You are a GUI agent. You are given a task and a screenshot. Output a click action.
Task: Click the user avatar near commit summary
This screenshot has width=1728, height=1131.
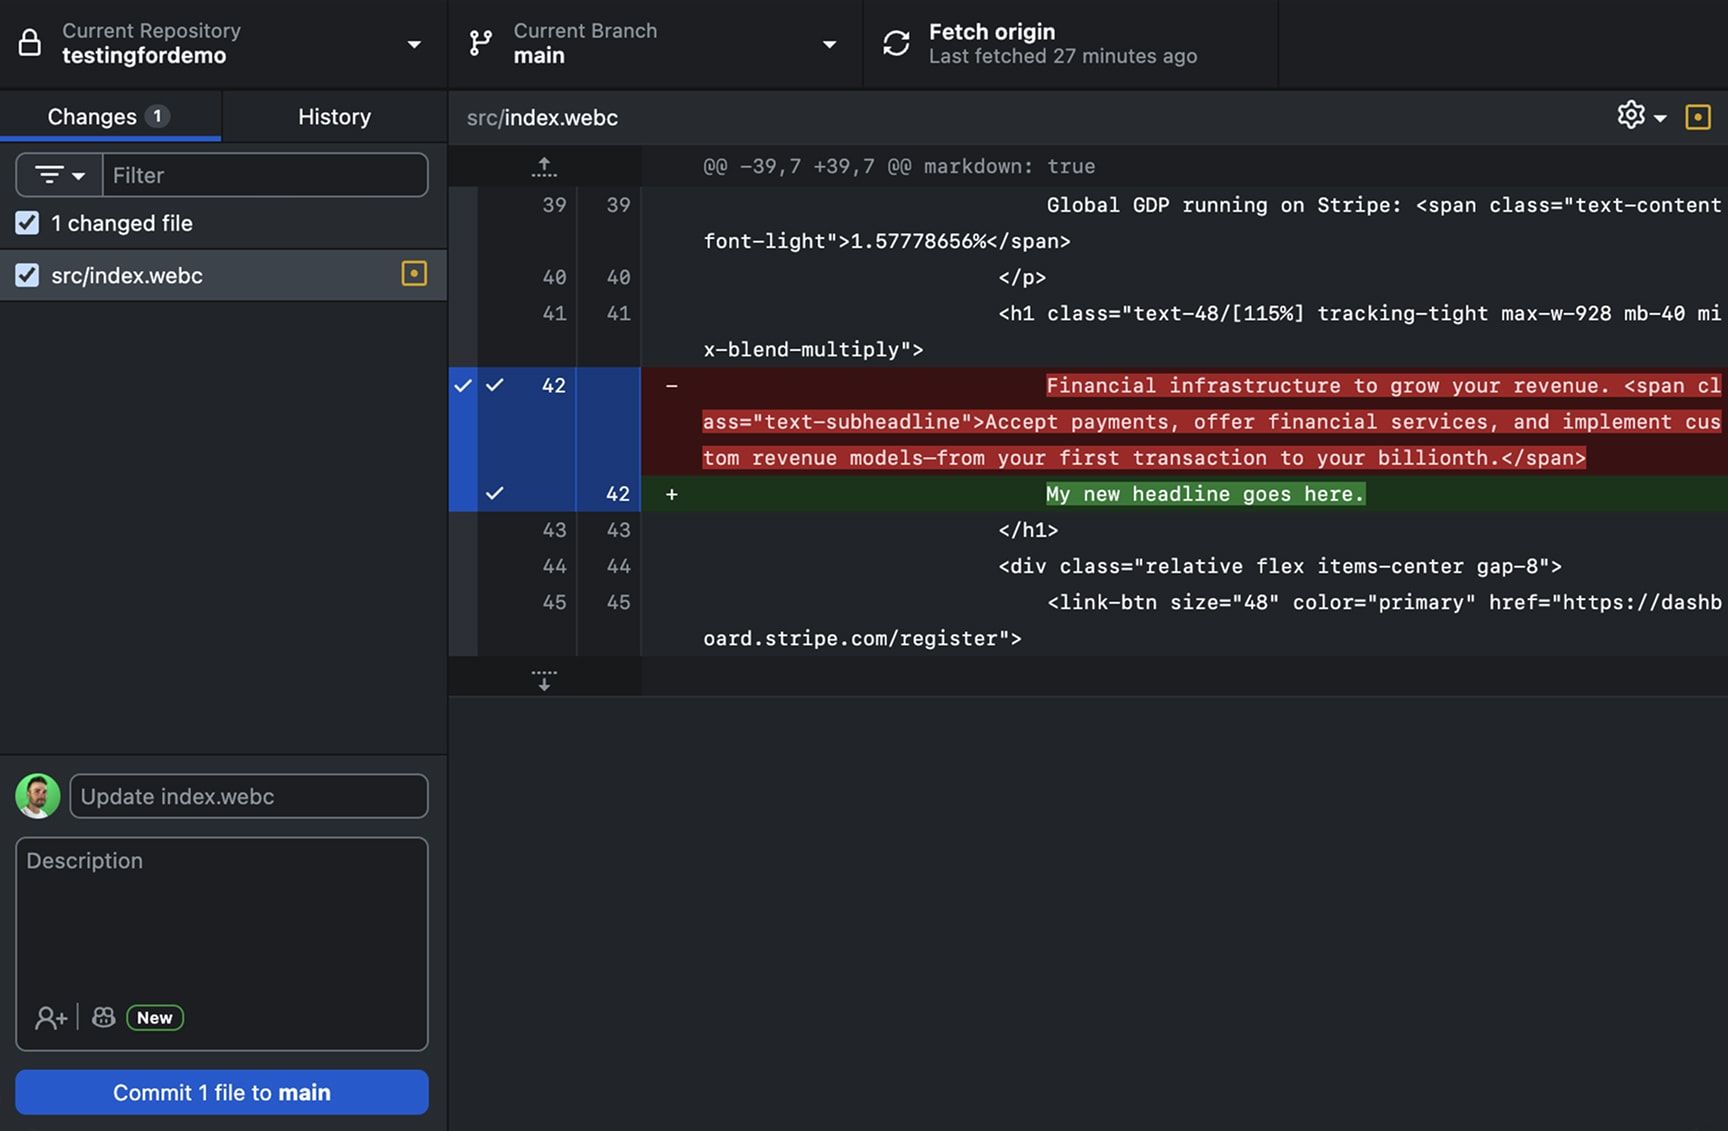[x=38, y=796]
